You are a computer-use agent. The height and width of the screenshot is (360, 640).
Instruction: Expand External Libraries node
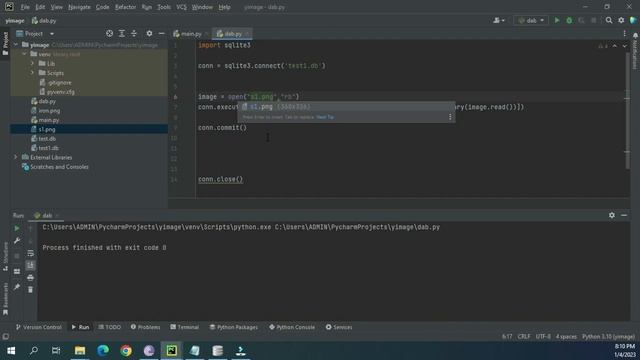coord(16,157)
